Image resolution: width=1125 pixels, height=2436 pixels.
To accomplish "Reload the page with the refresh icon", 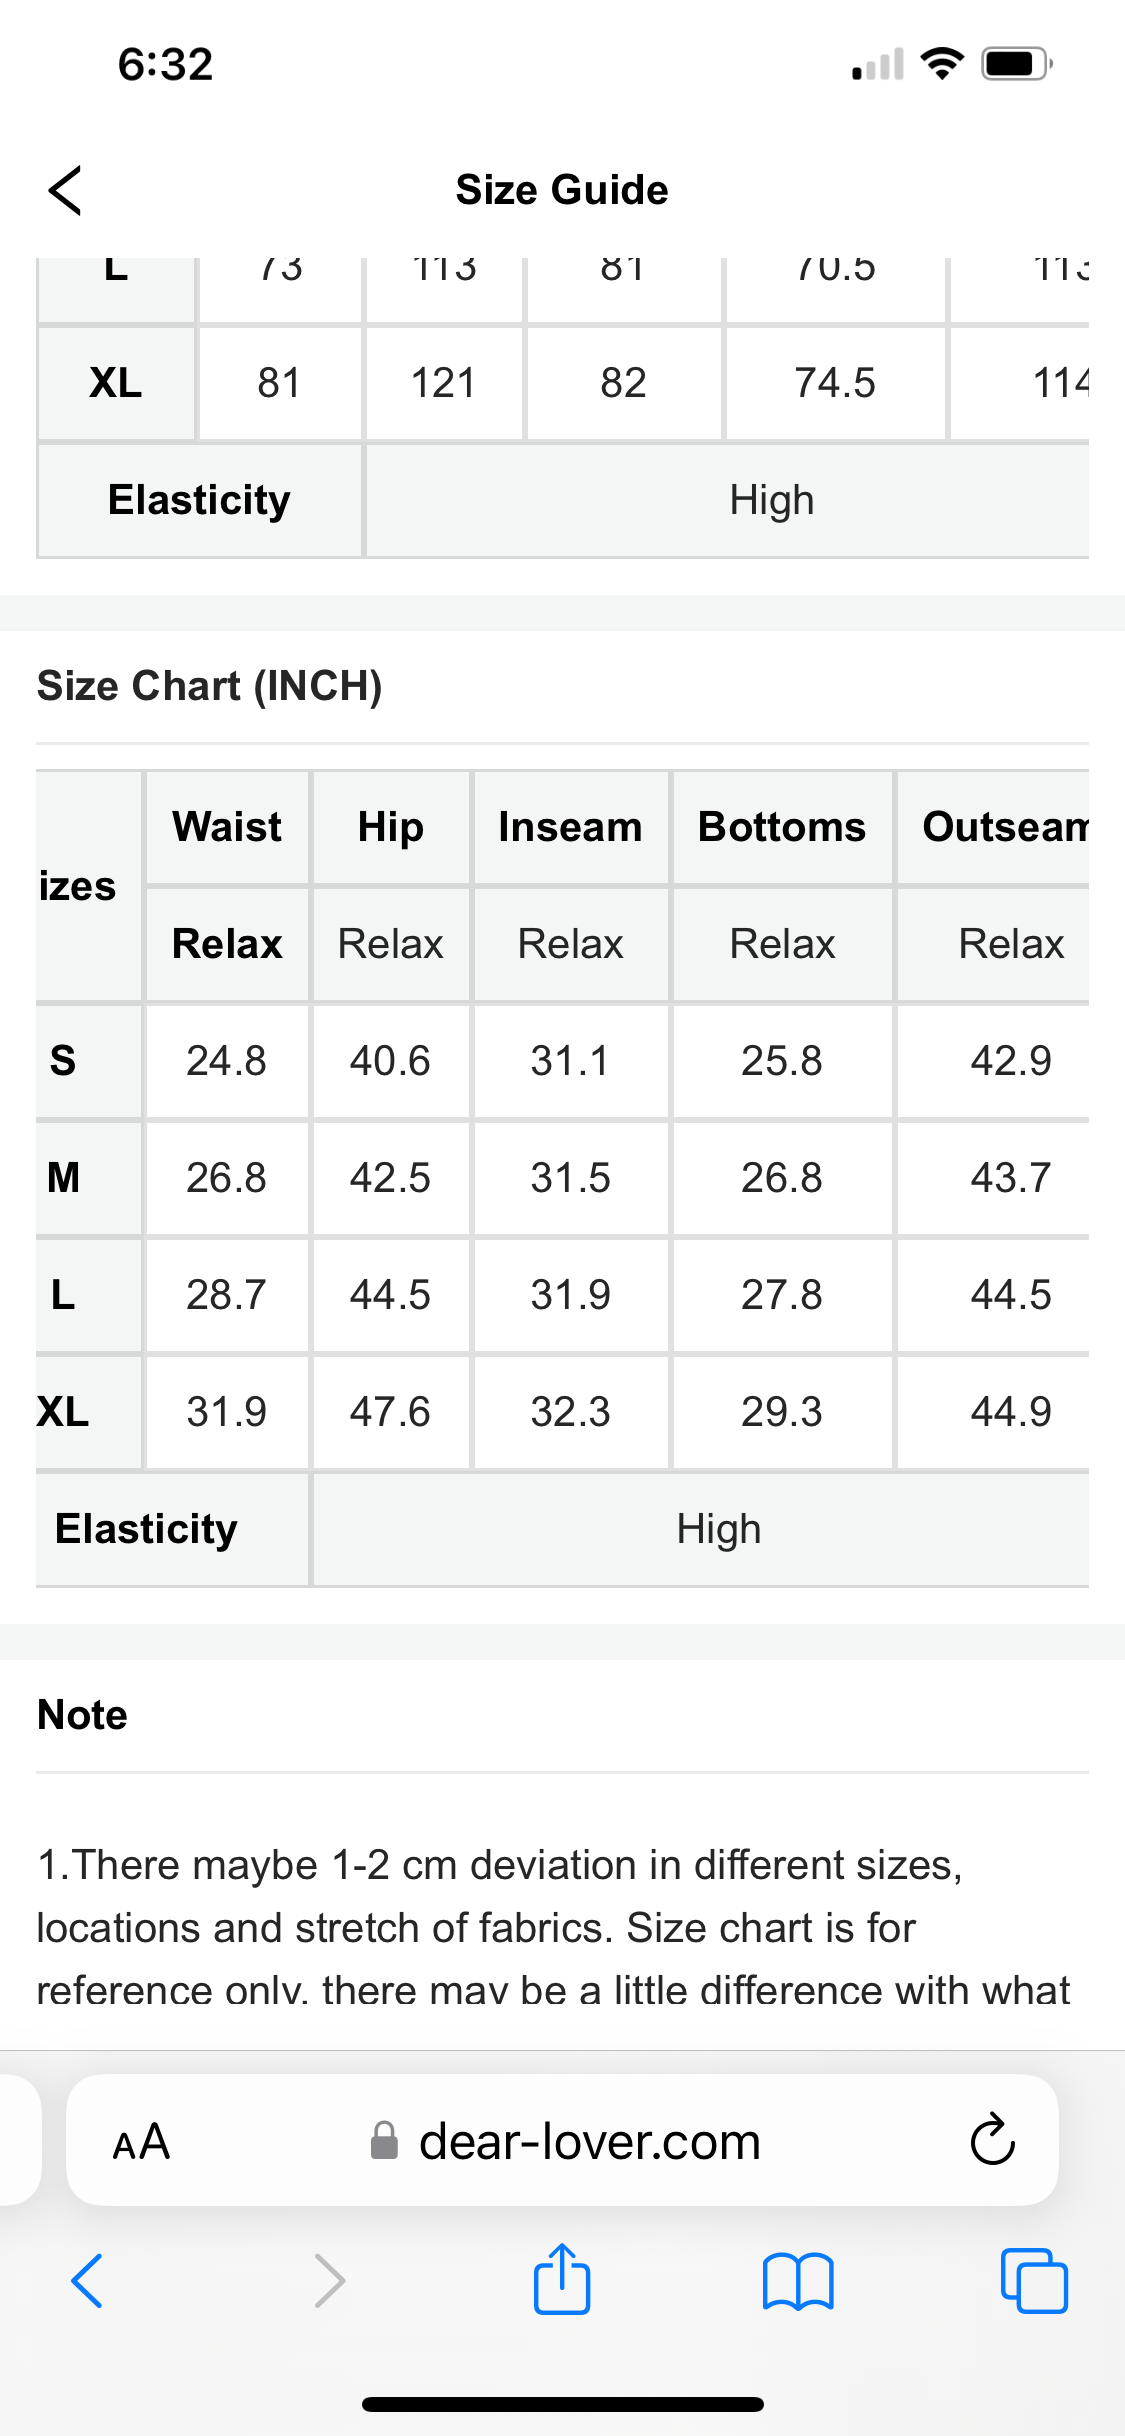I will tap(992, 2141).
